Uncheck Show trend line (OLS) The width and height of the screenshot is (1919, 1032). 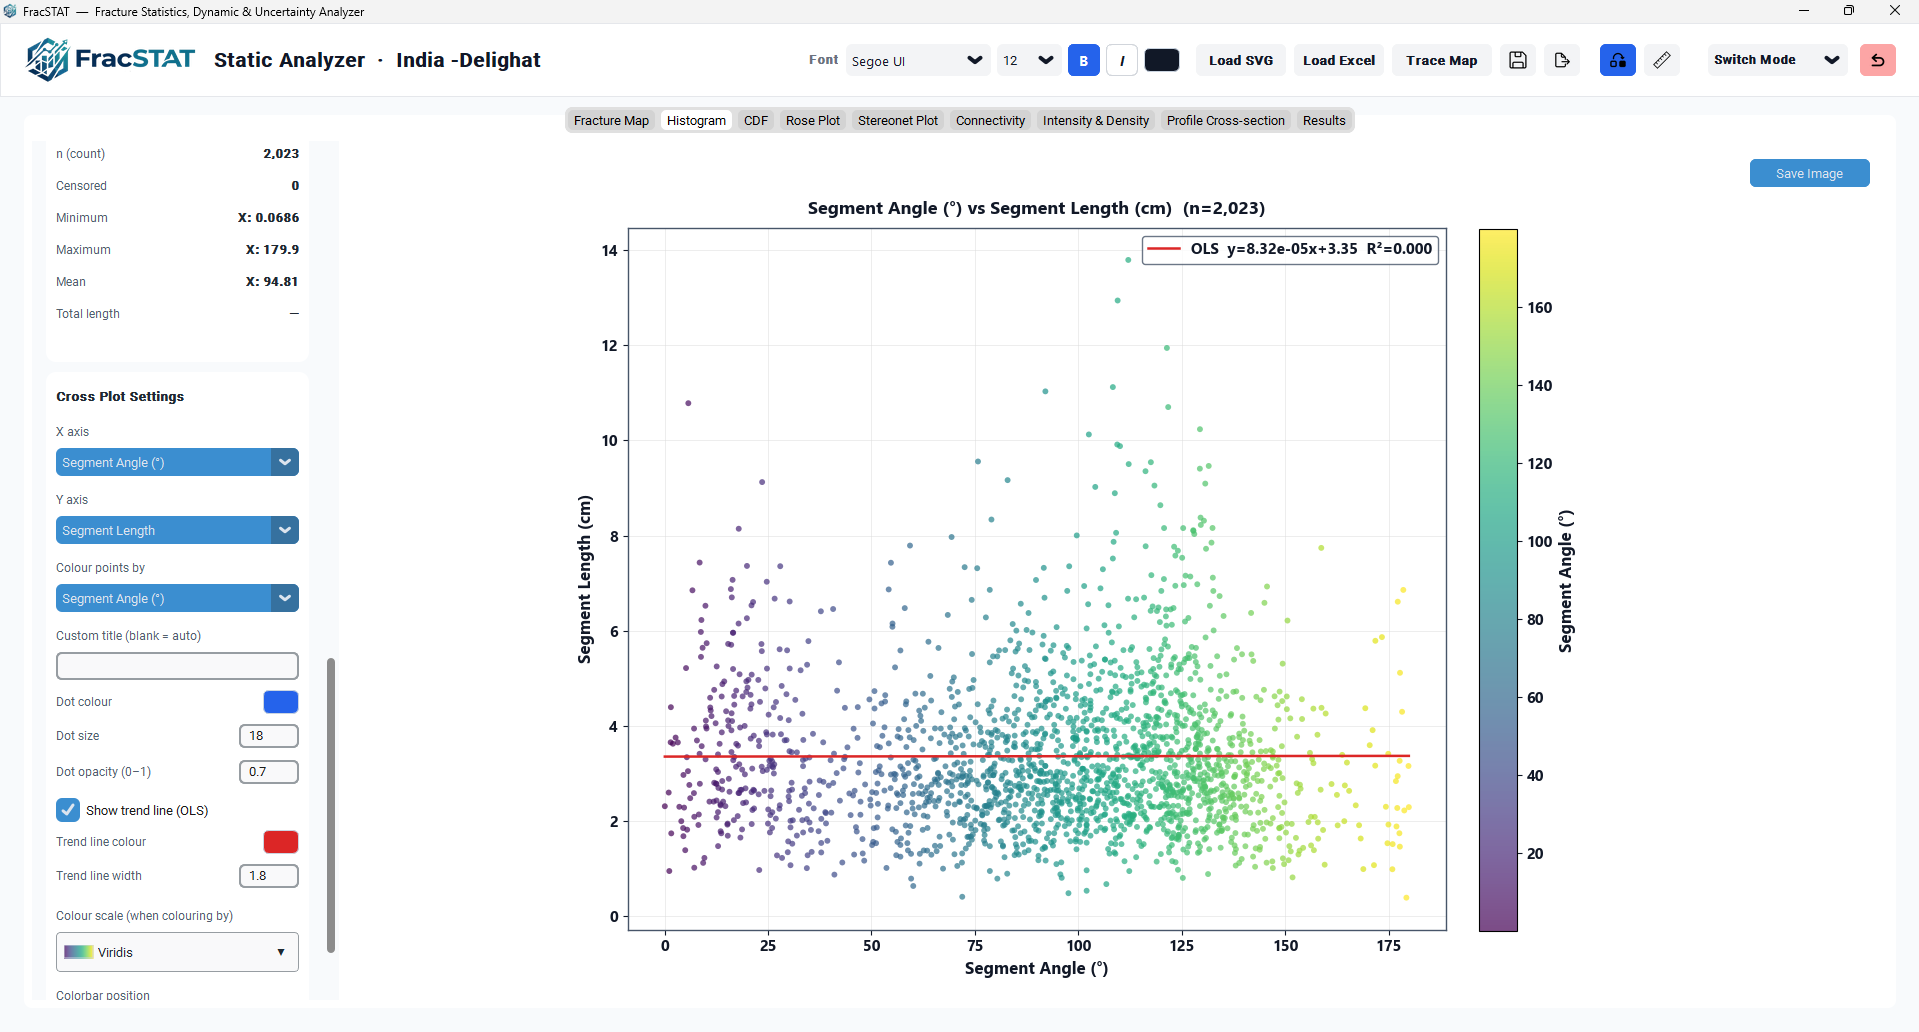[68, 810]
